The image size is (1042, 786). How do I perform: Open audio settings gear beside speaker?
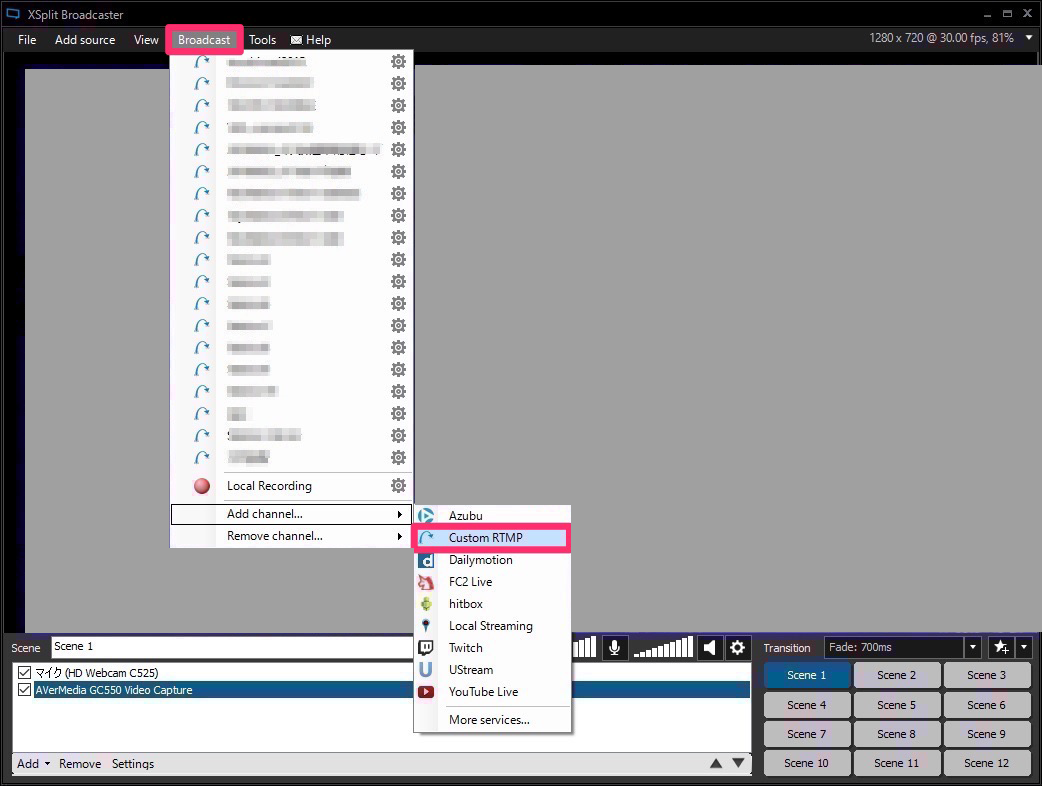pos(737,647)
